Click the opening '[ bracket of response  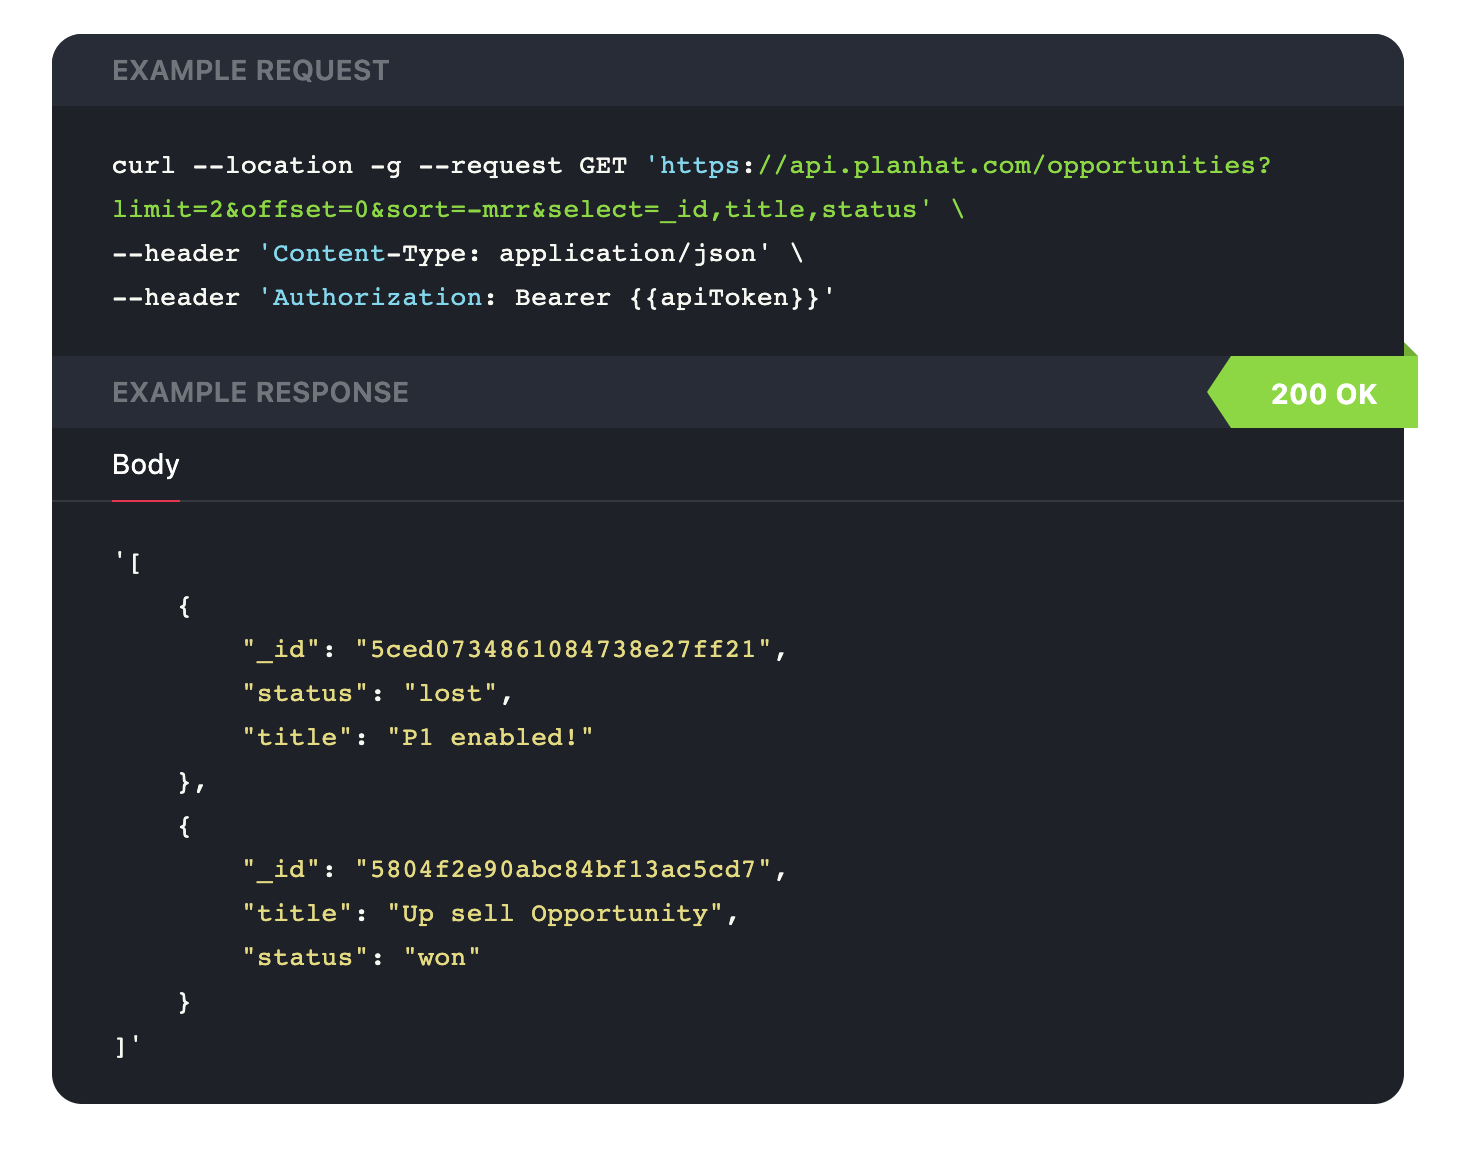click(127, 562)
